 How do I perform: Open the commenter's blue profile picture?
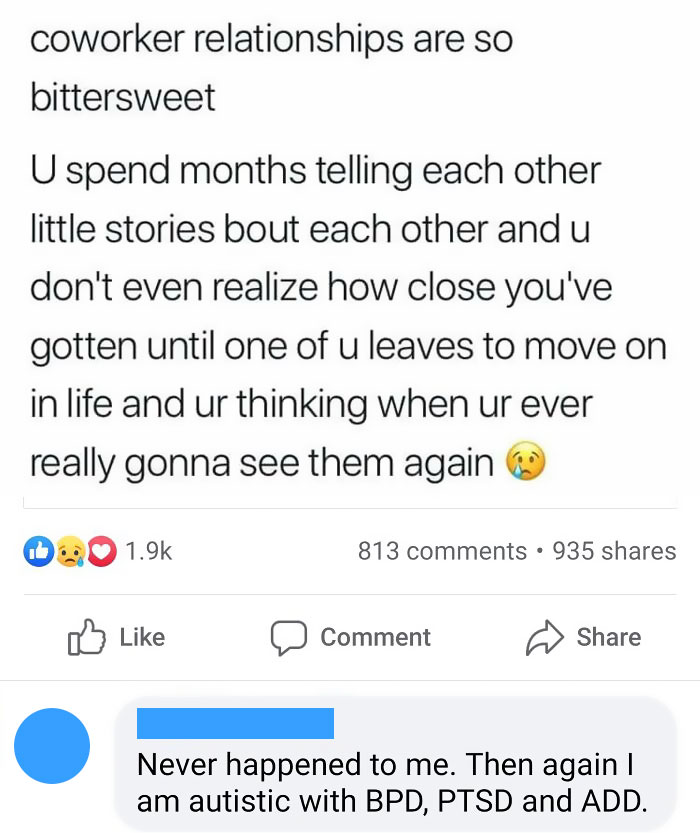click(x=52, y=746)
